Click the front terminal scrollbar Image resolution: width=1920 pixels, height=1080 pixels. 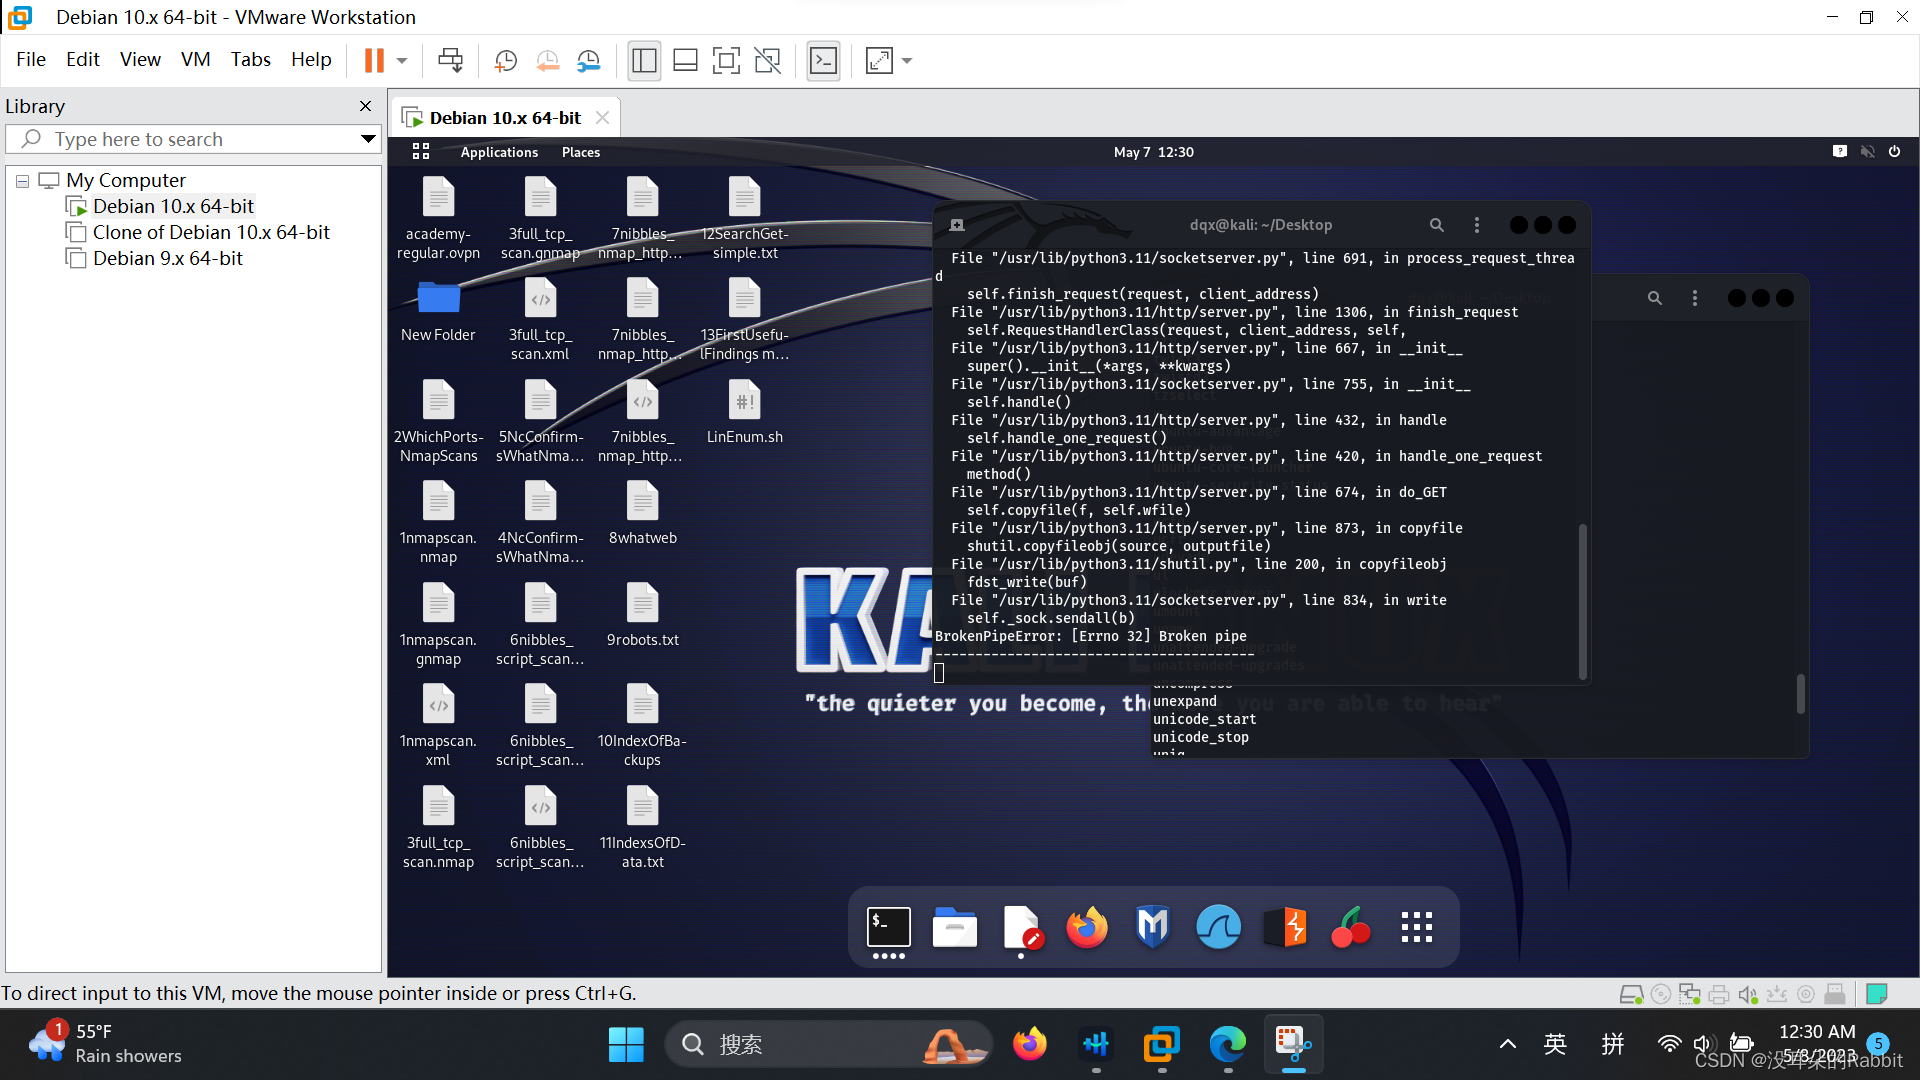pos(1582,601)
